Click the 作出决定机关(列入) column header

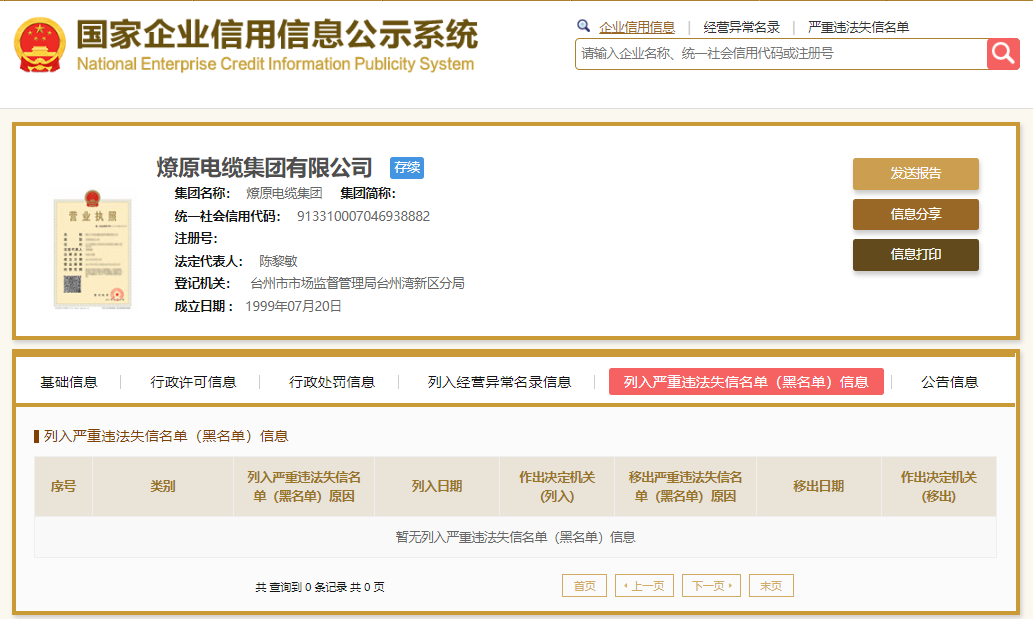[557, 487]
